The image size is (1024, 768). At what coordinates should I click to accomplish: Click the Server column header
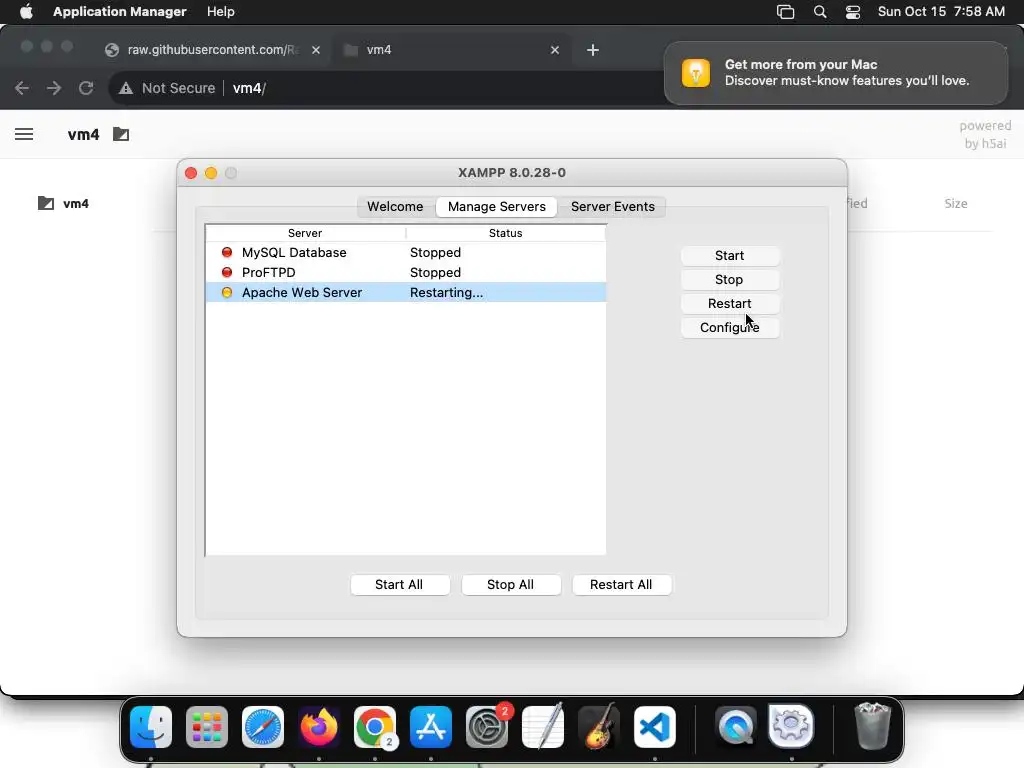click(305, 233)
